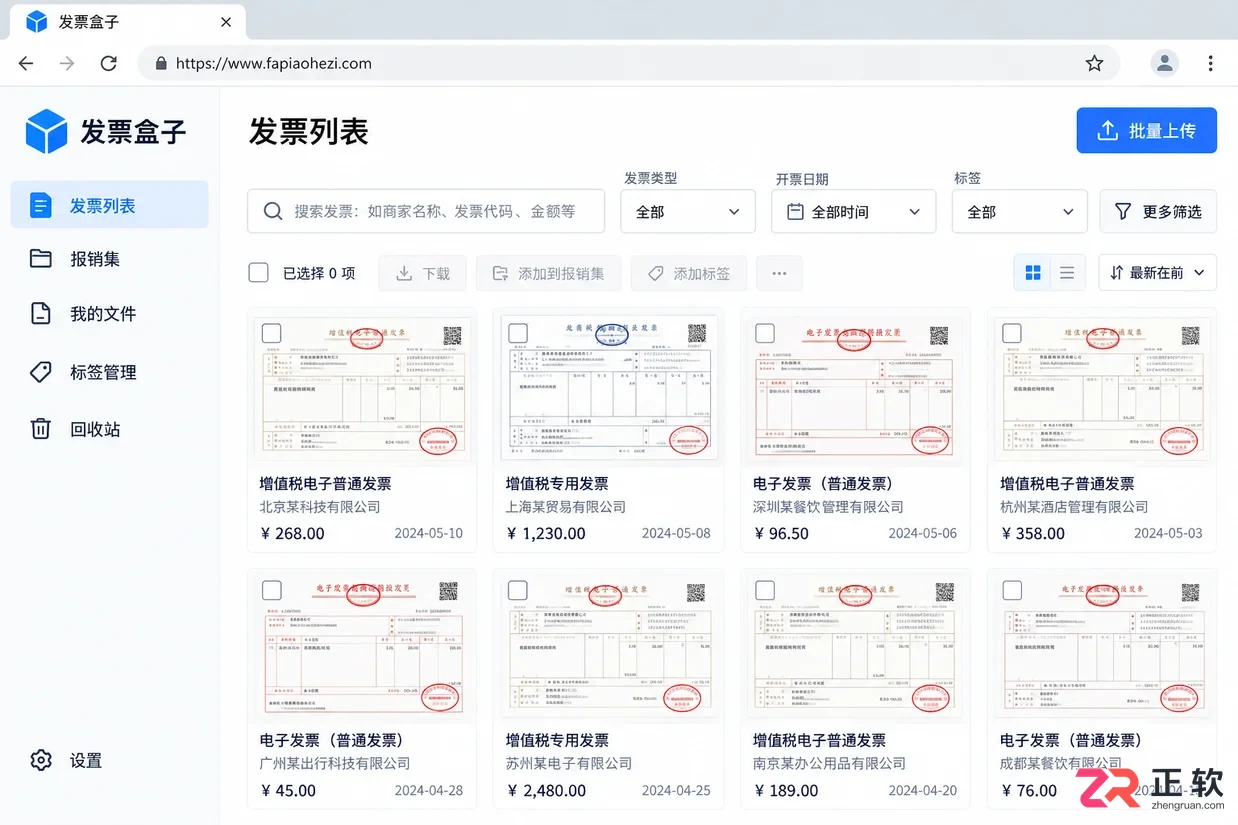Click the search box for invoices
This screenshot has width=1238, height=825.
pyautogui.click(x=426, y=211)
